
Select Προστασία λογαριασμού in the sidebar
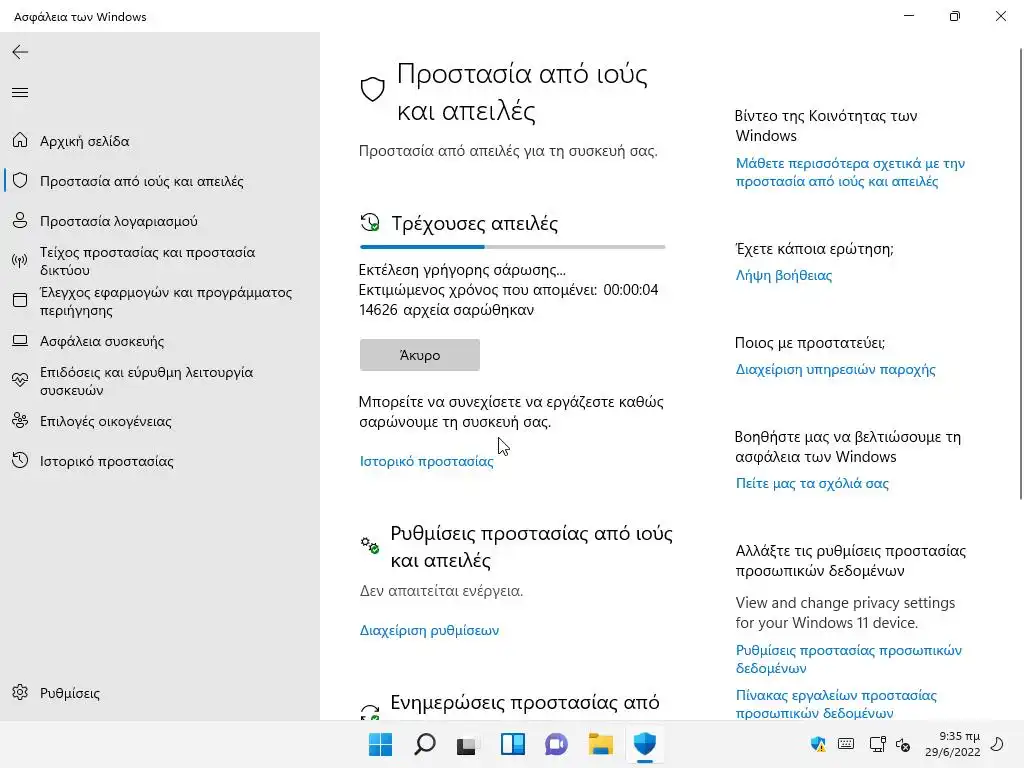point(160,221)
